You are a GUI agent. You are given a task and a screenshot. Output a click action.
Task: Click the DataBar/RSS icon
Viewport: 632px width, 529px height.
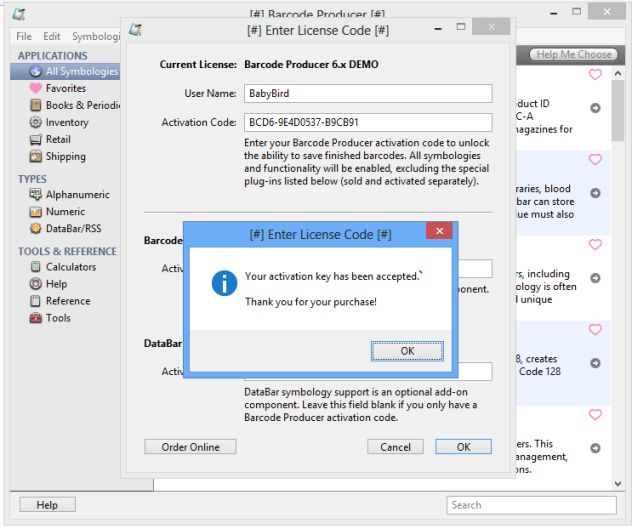(35, 229)
